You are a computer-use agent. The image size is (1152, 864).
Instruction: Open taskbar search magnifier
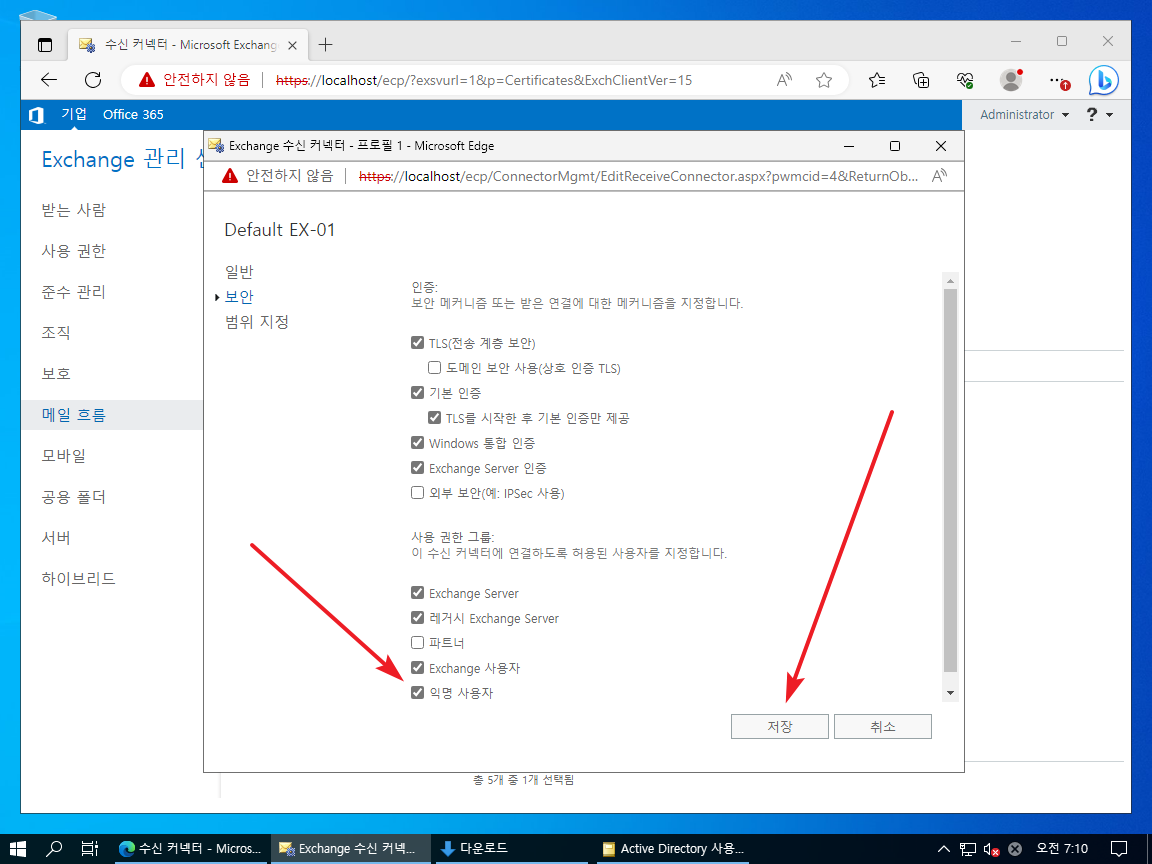54,849
